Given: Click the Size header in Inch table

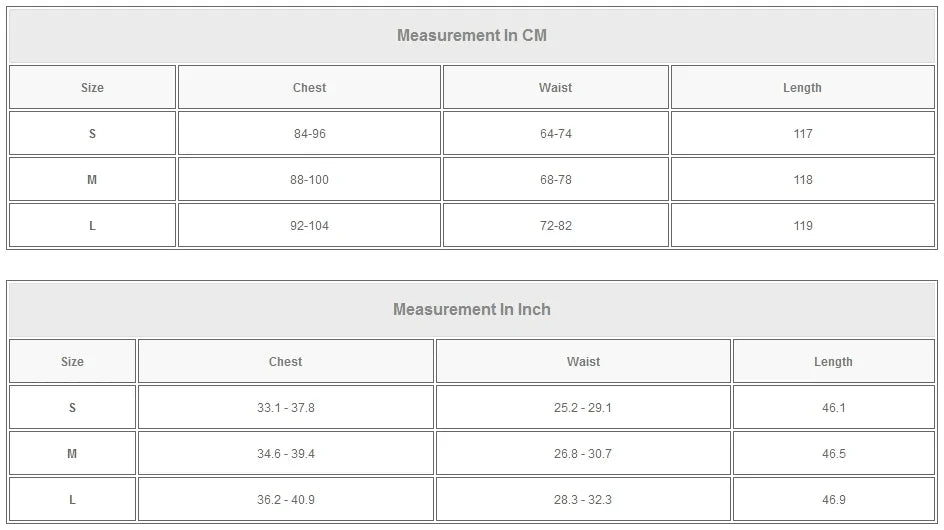Looking at the screenshot, I should [72, 362].
